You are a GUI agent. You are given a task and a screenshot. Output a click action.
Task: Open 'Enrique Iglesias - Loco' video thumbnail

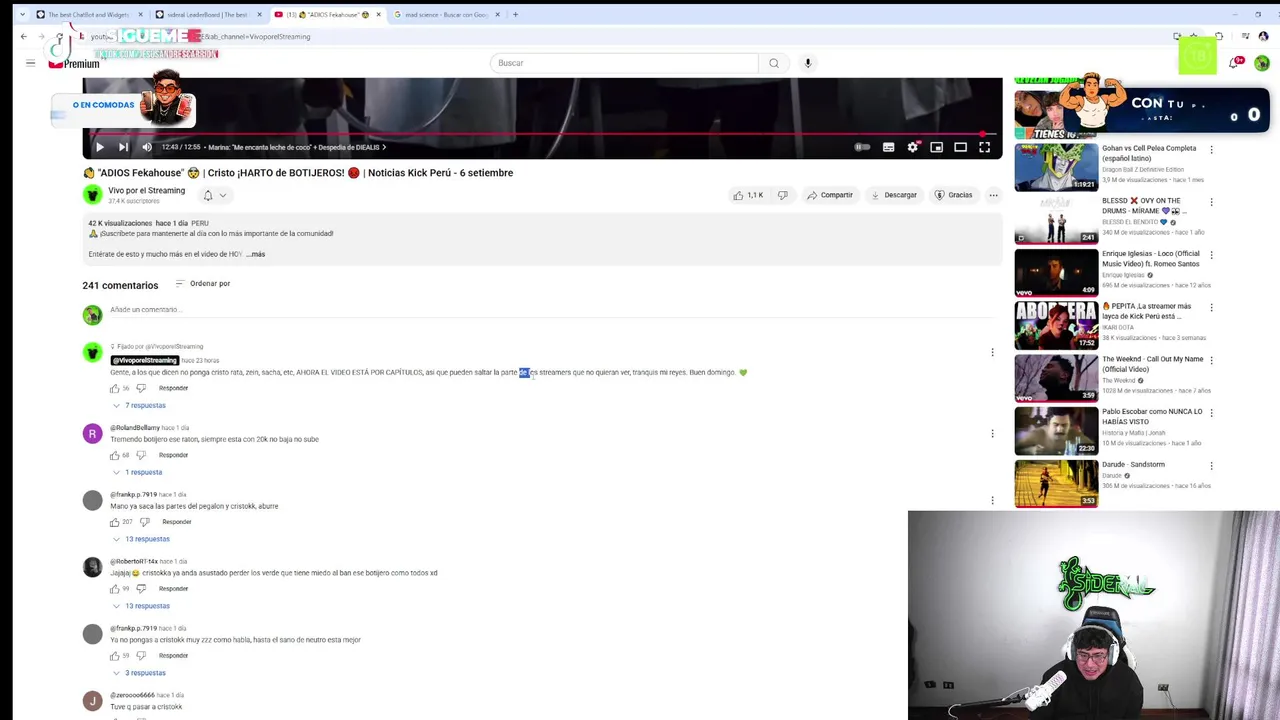[1056, 272]
